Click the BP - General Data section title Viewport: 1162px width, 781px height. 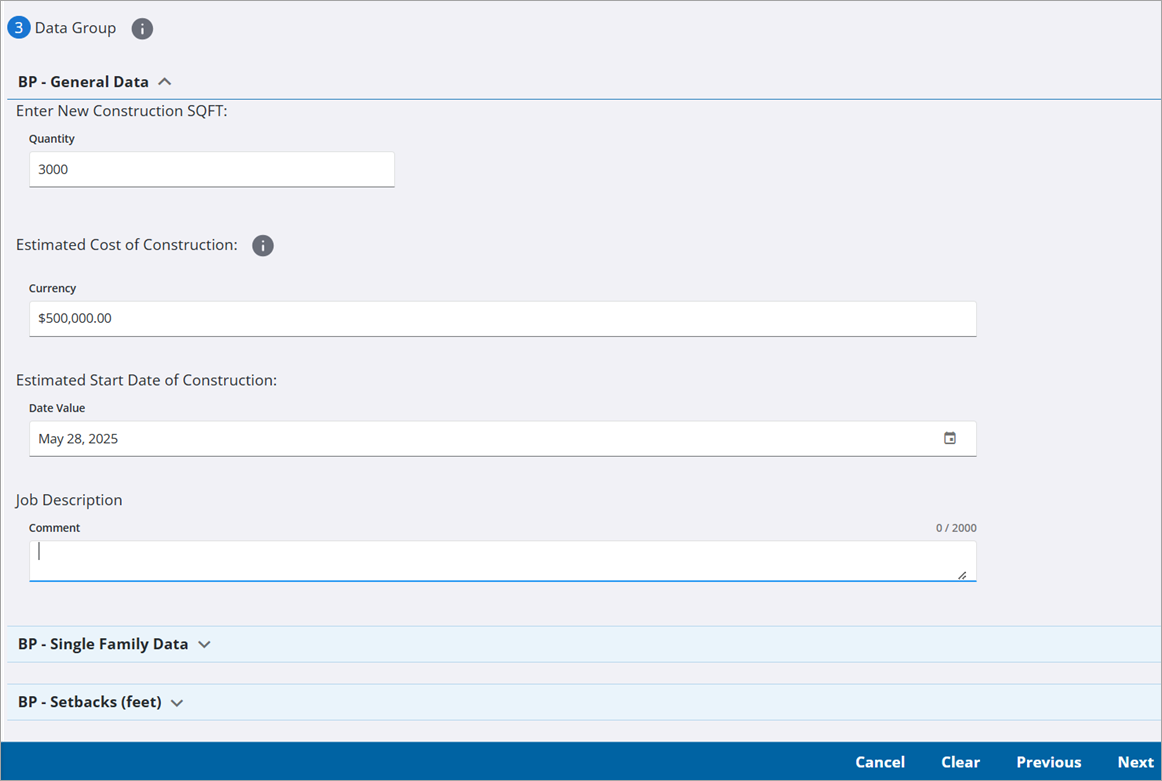pos(83,82)
